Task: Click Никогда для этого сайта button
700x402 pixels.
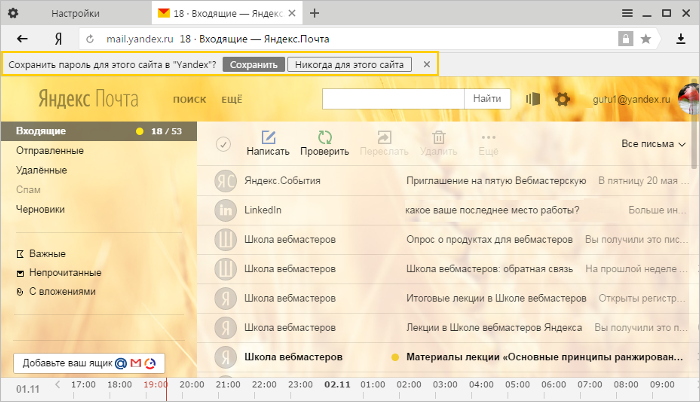Action: tap(349, 65)
